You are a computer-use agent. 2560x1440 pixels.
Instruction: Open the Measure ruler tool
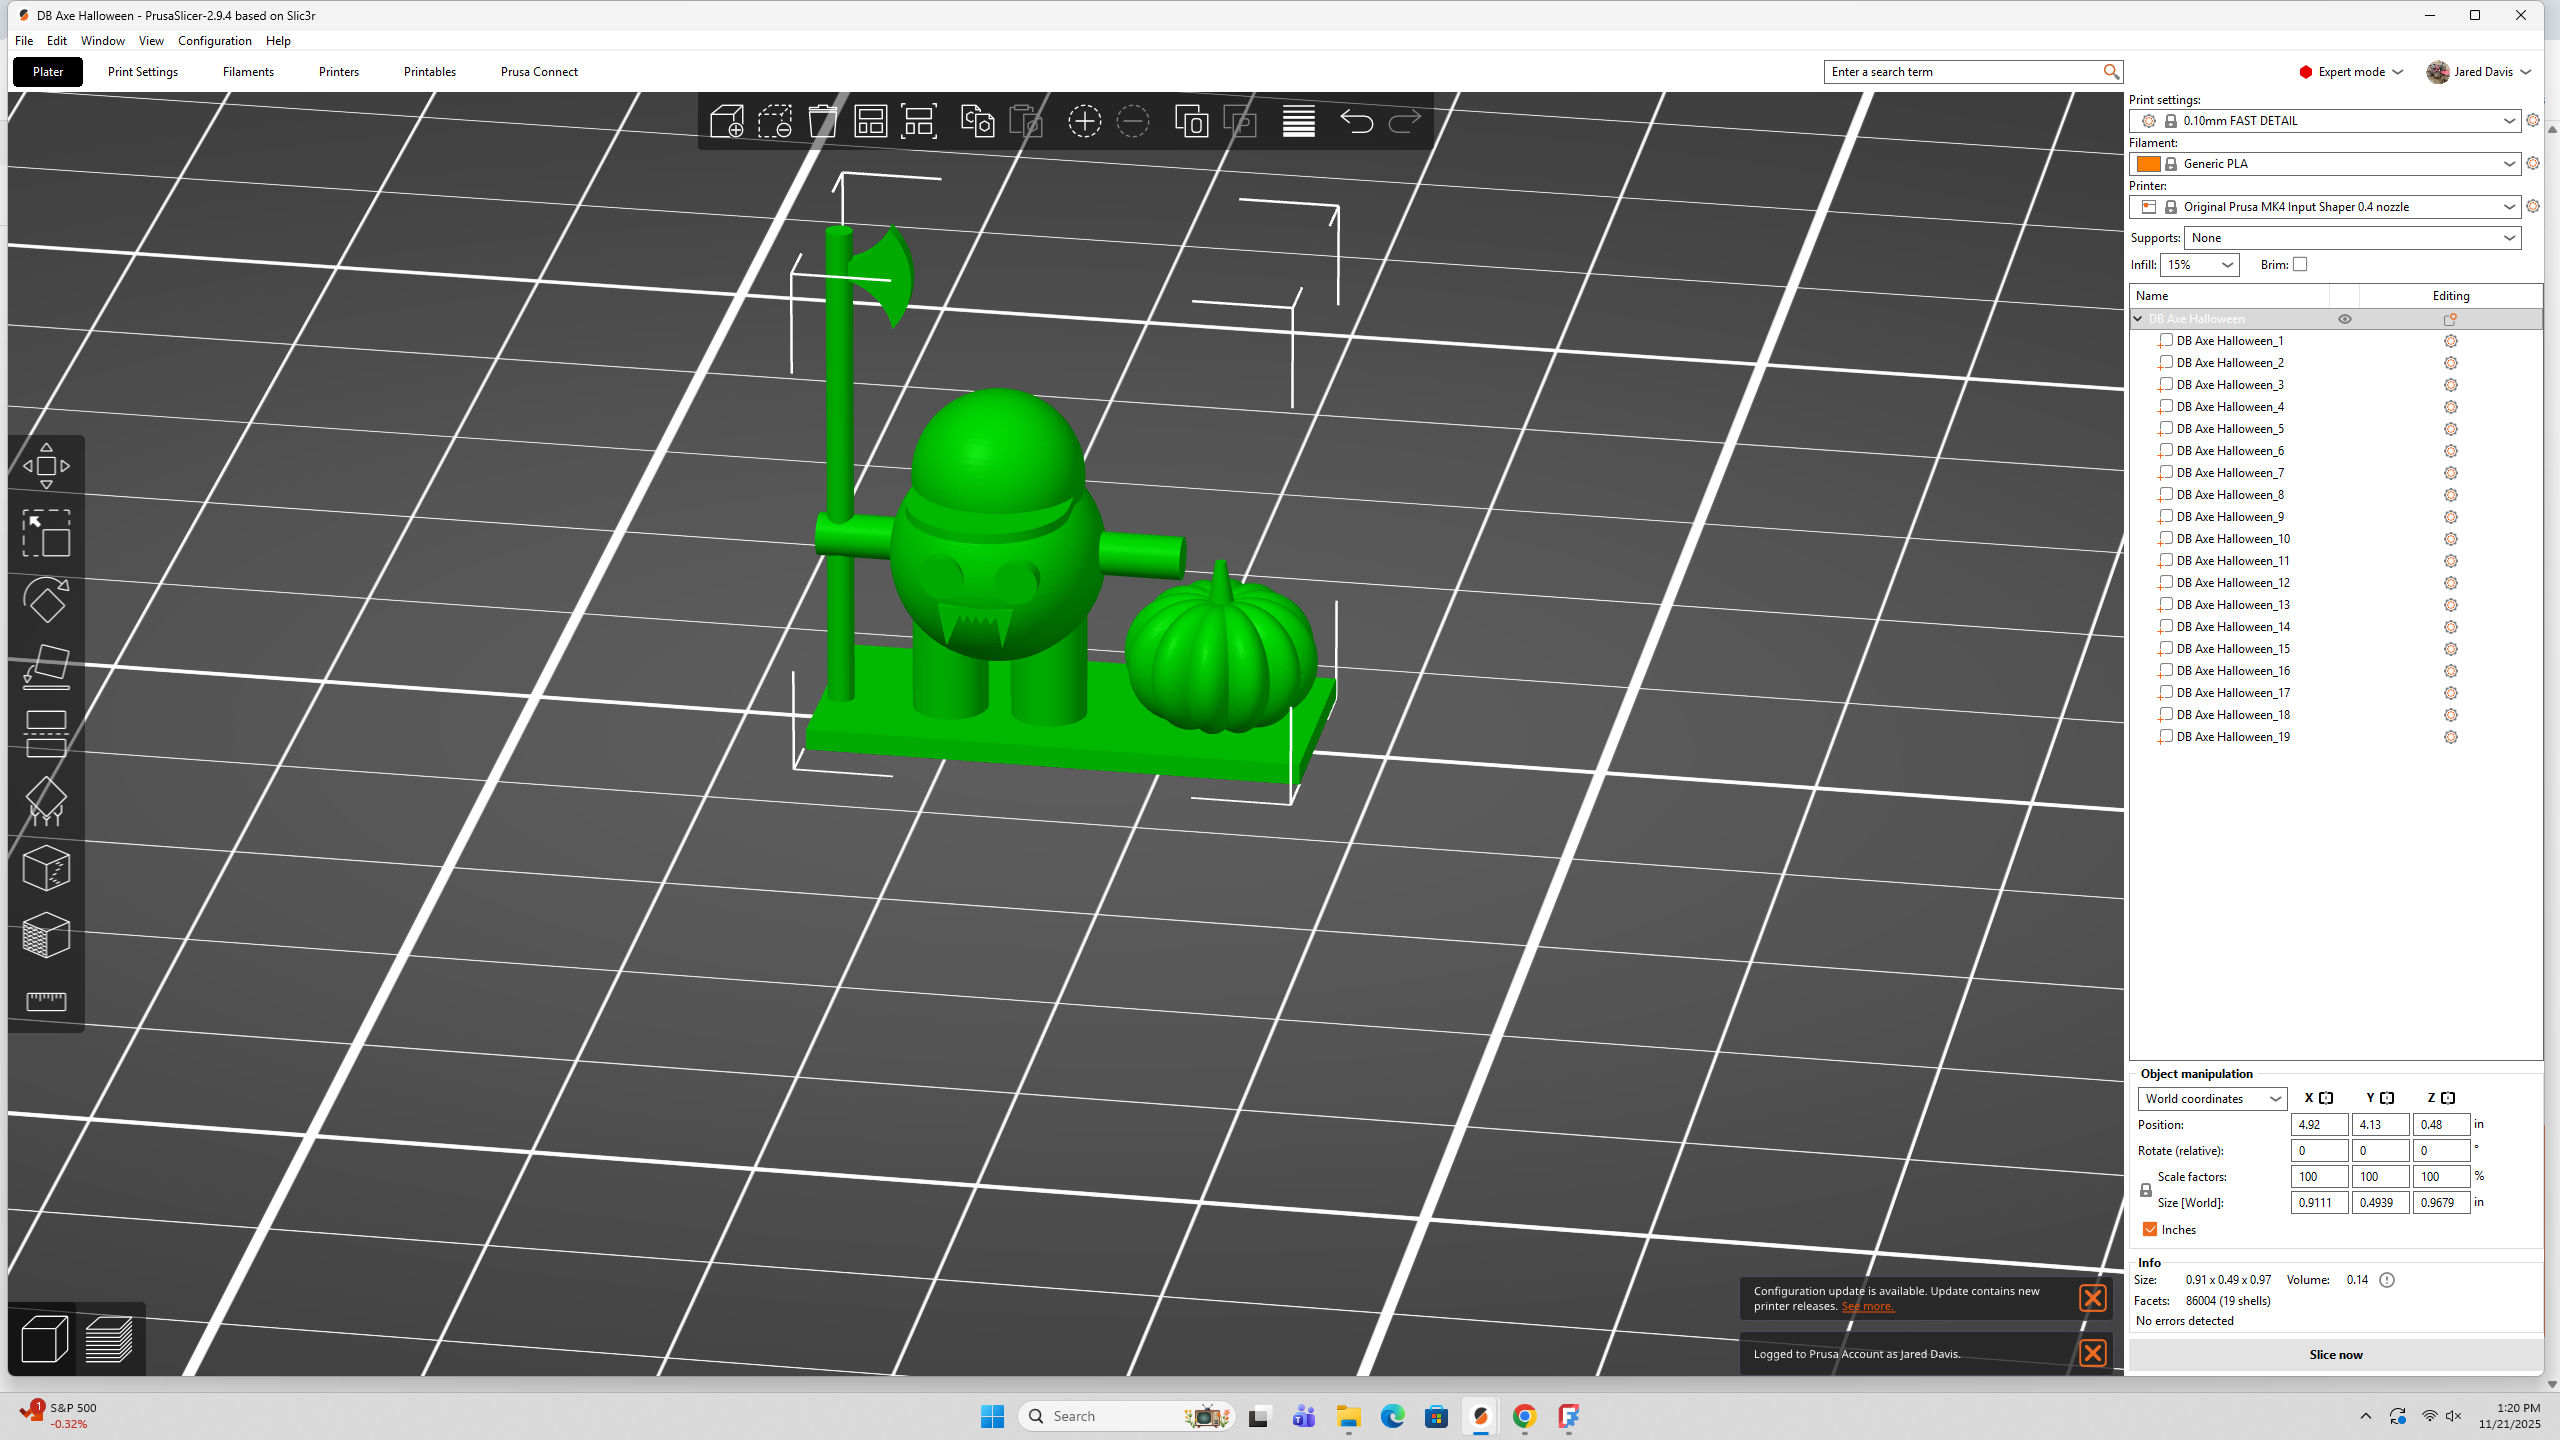pyautogui.click(x=46, y=1001)
